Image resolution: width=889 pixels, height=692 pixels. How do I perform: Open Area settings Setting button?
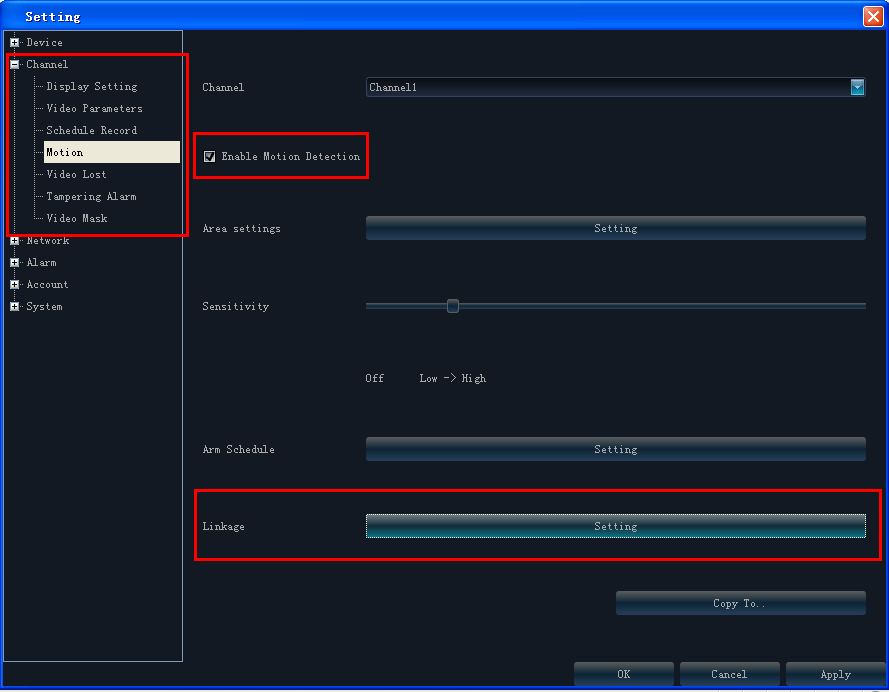pos(616,228)
